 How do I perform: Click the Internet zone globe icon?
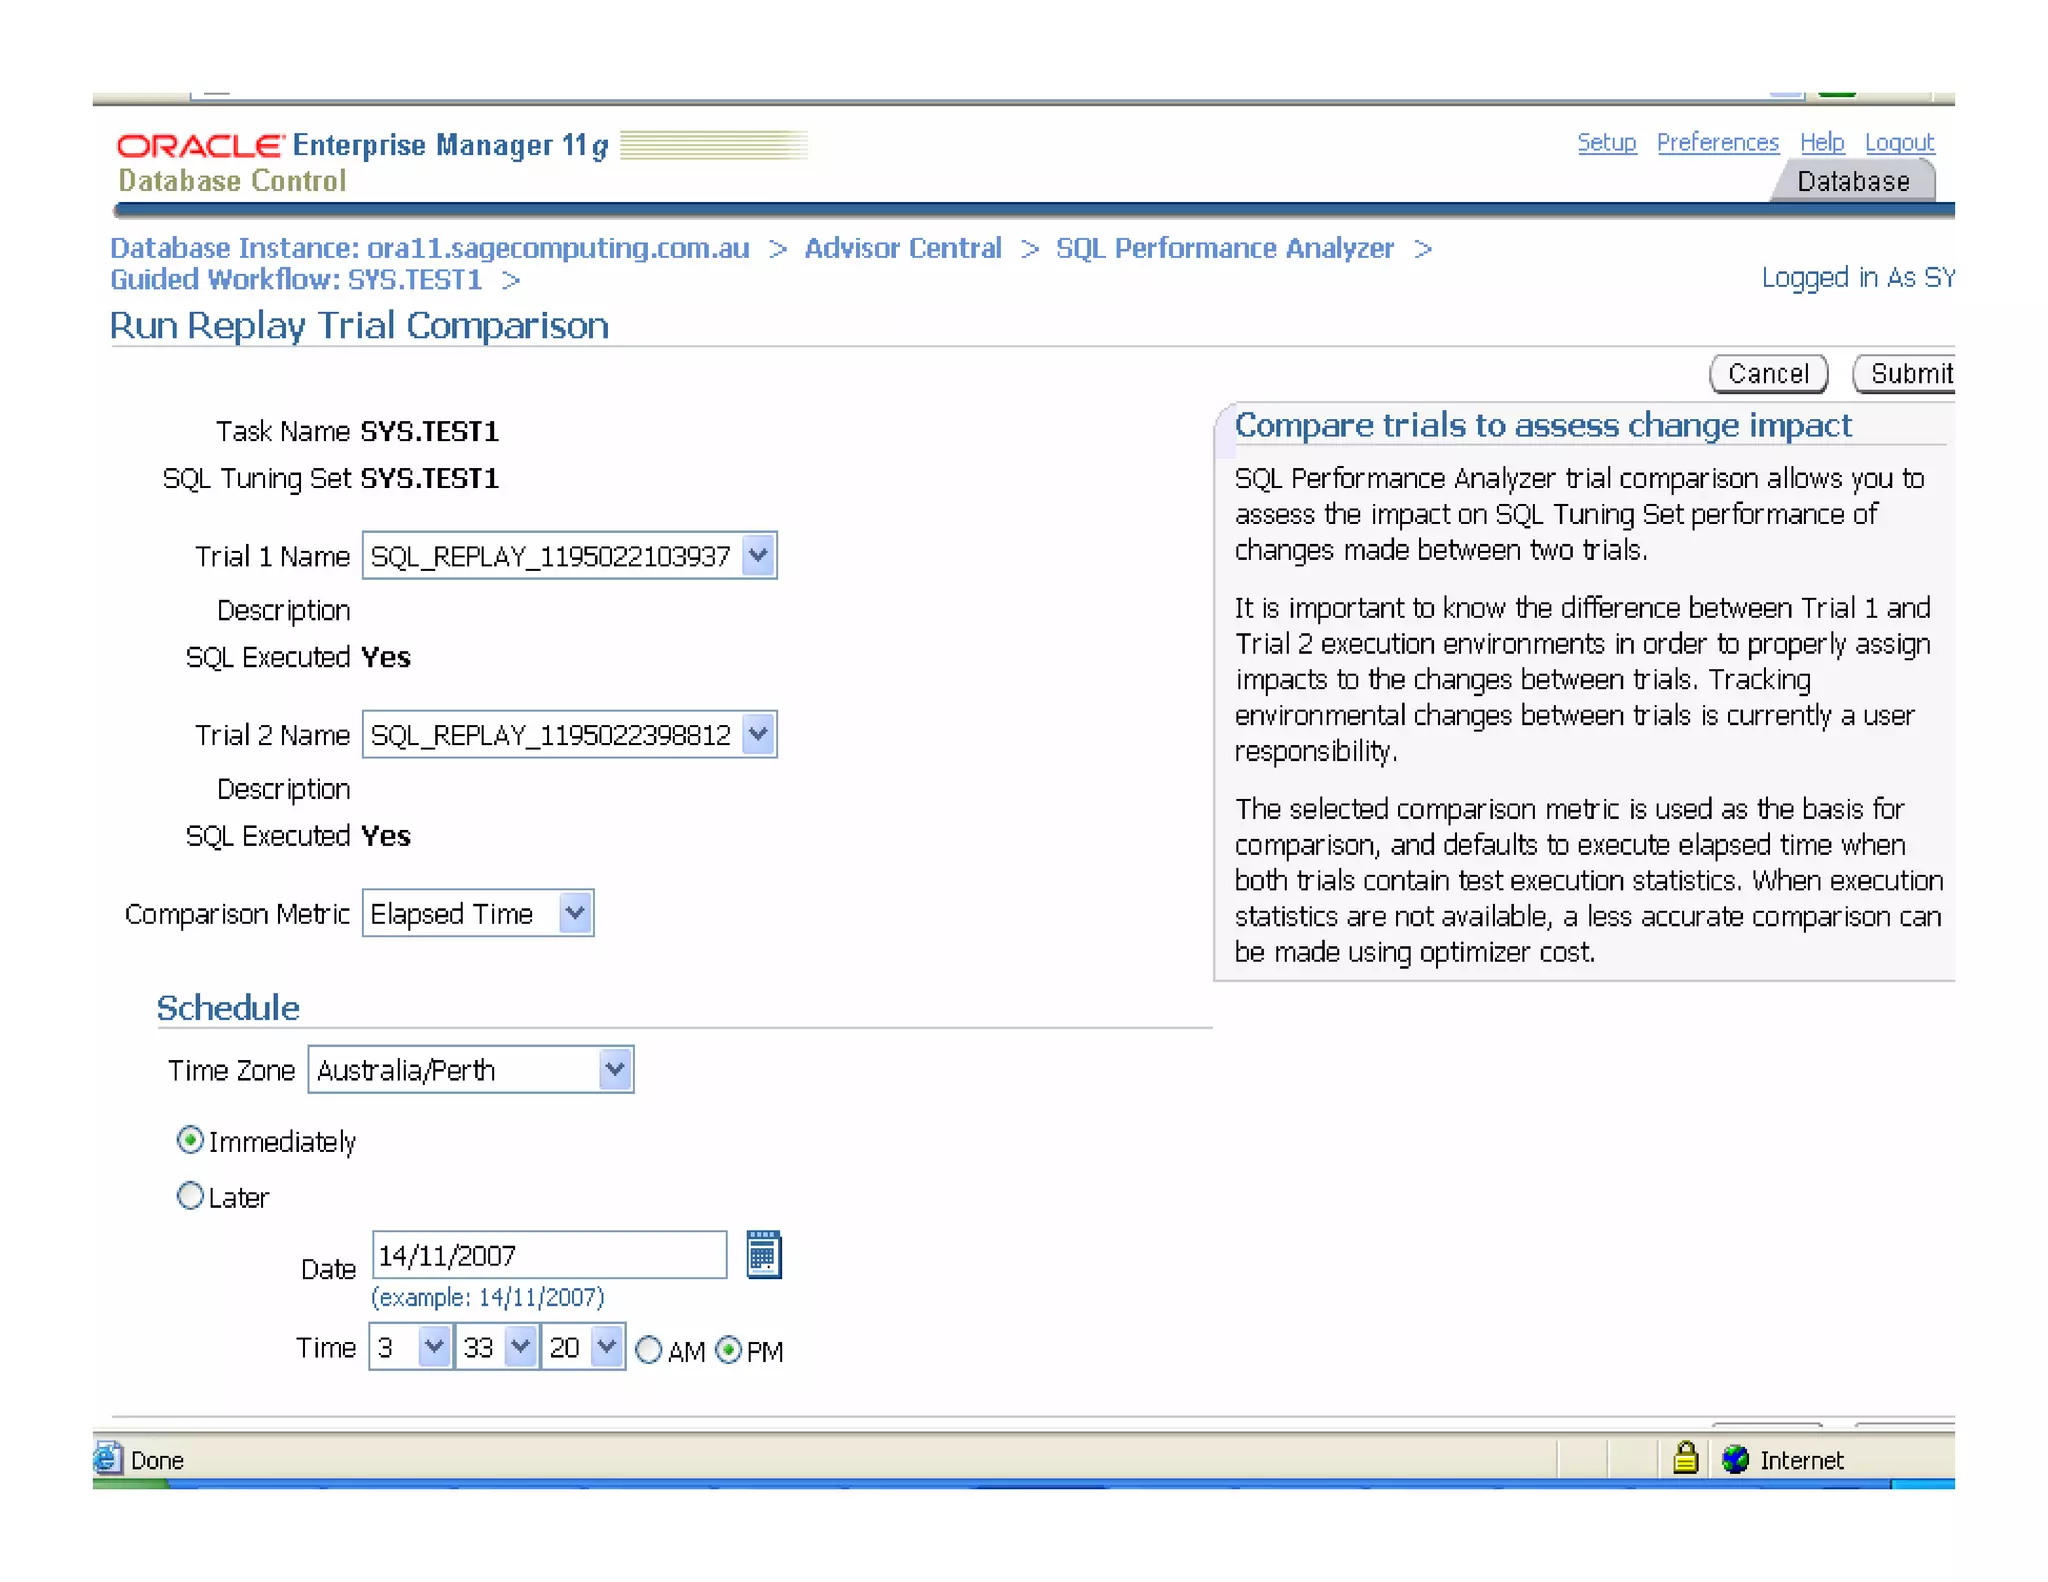click(x=1735, y=1459)
